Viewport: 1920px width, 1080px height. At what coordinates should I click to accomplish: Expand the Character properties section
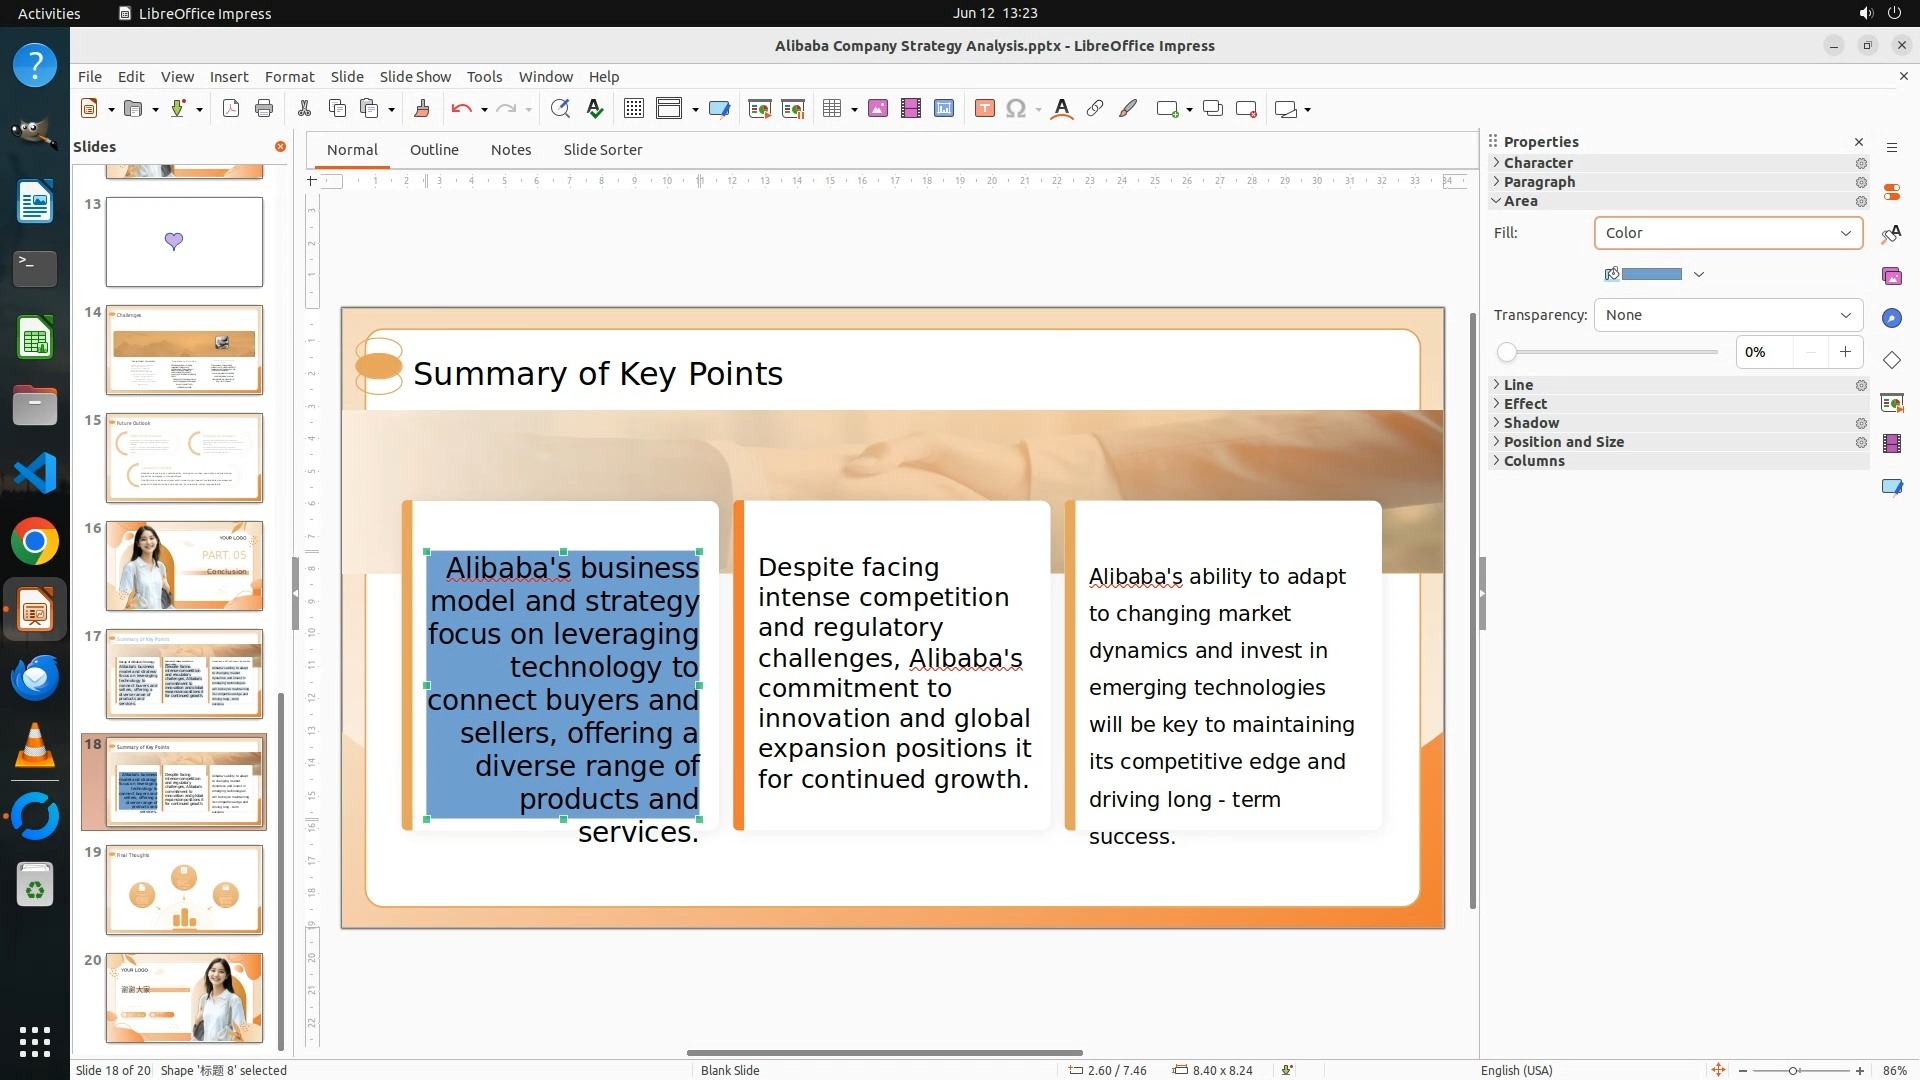pyautogui.click(x=1538, y=163)
